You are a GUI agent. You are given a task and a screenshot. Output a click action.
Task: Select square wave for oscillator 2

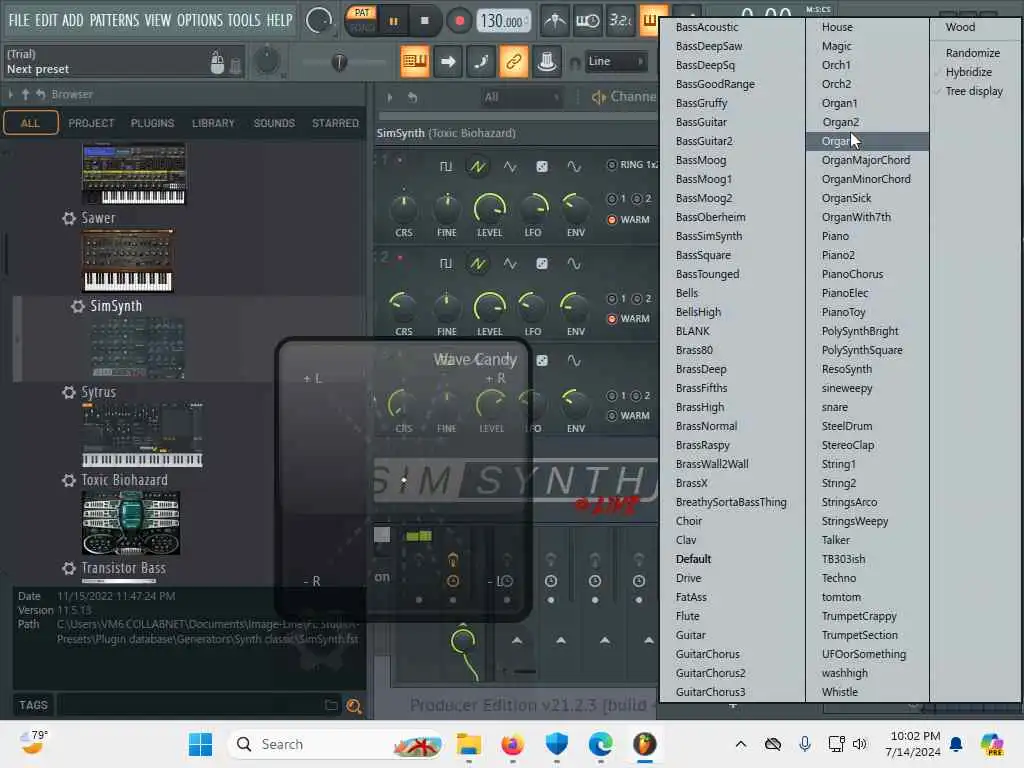[x=445, y=263]
